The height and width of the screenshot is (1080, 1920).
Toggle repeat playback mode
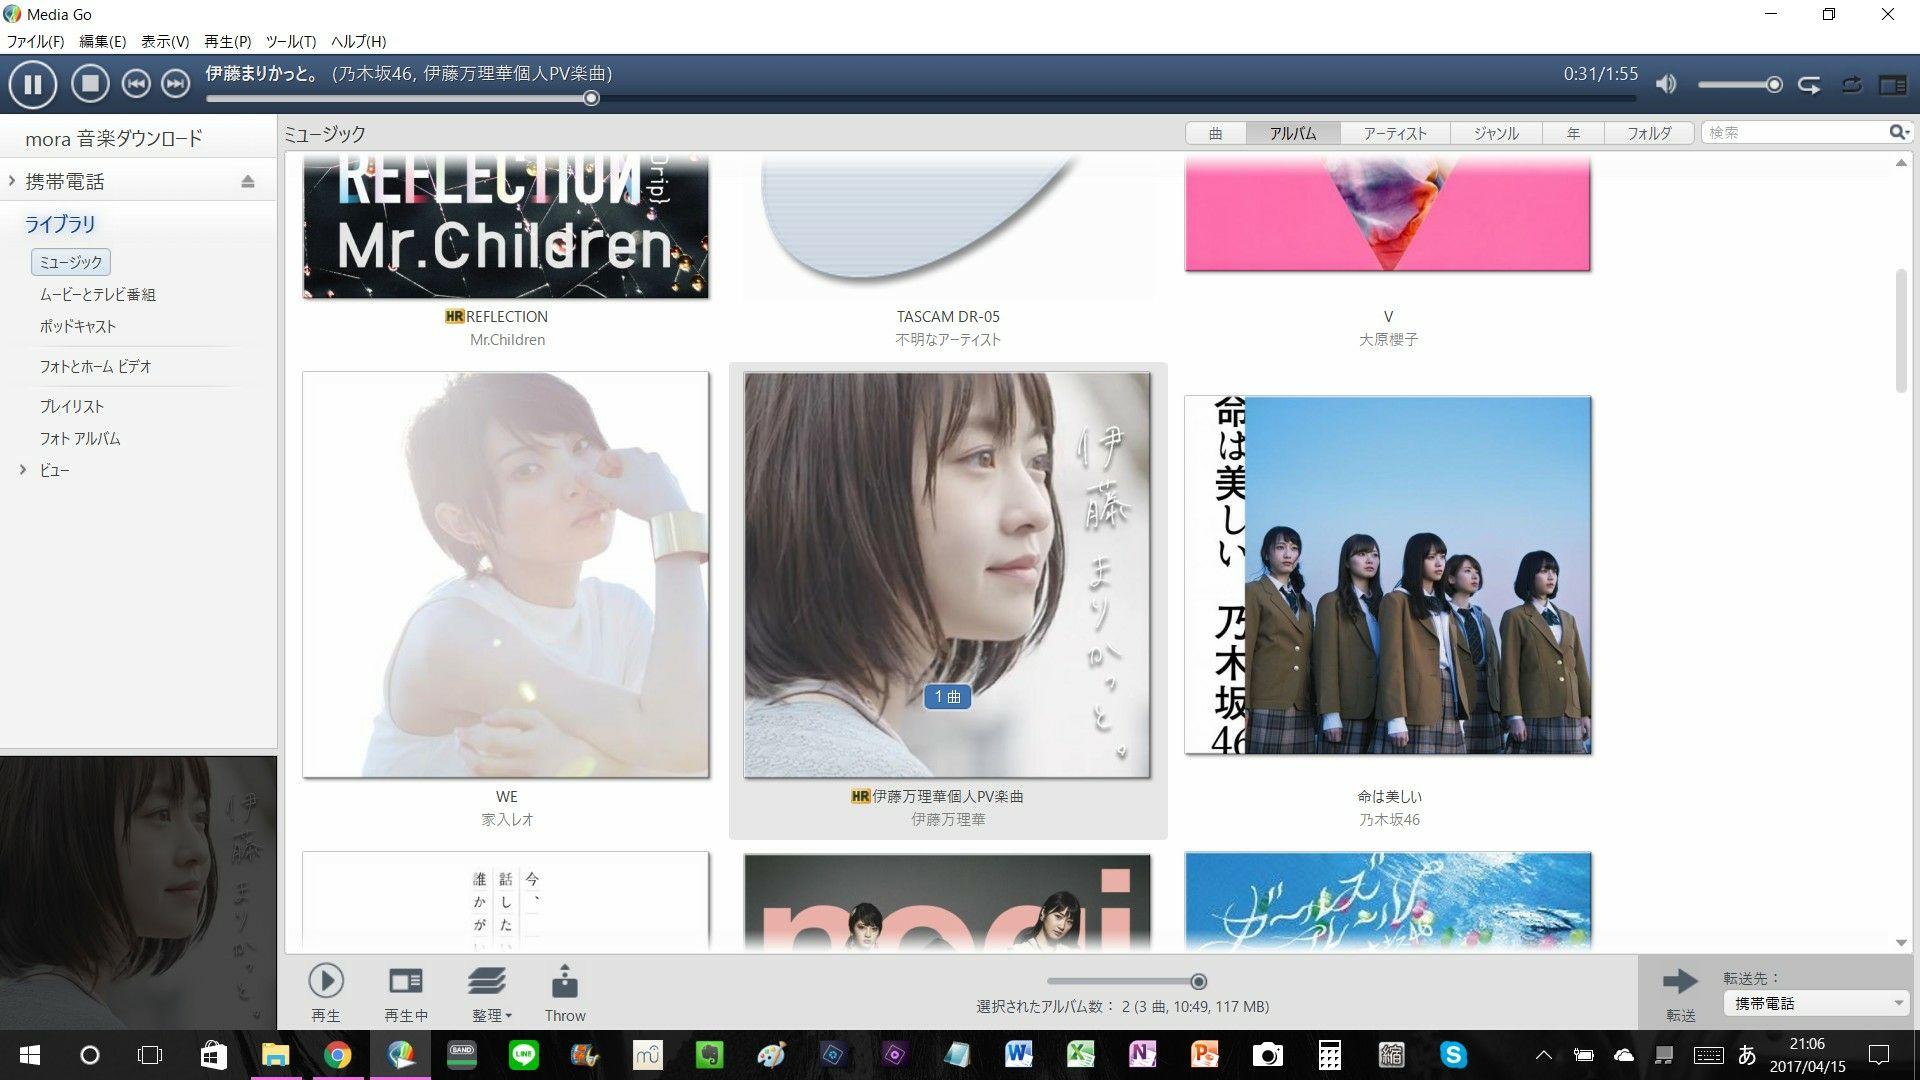pos(1851,85)
